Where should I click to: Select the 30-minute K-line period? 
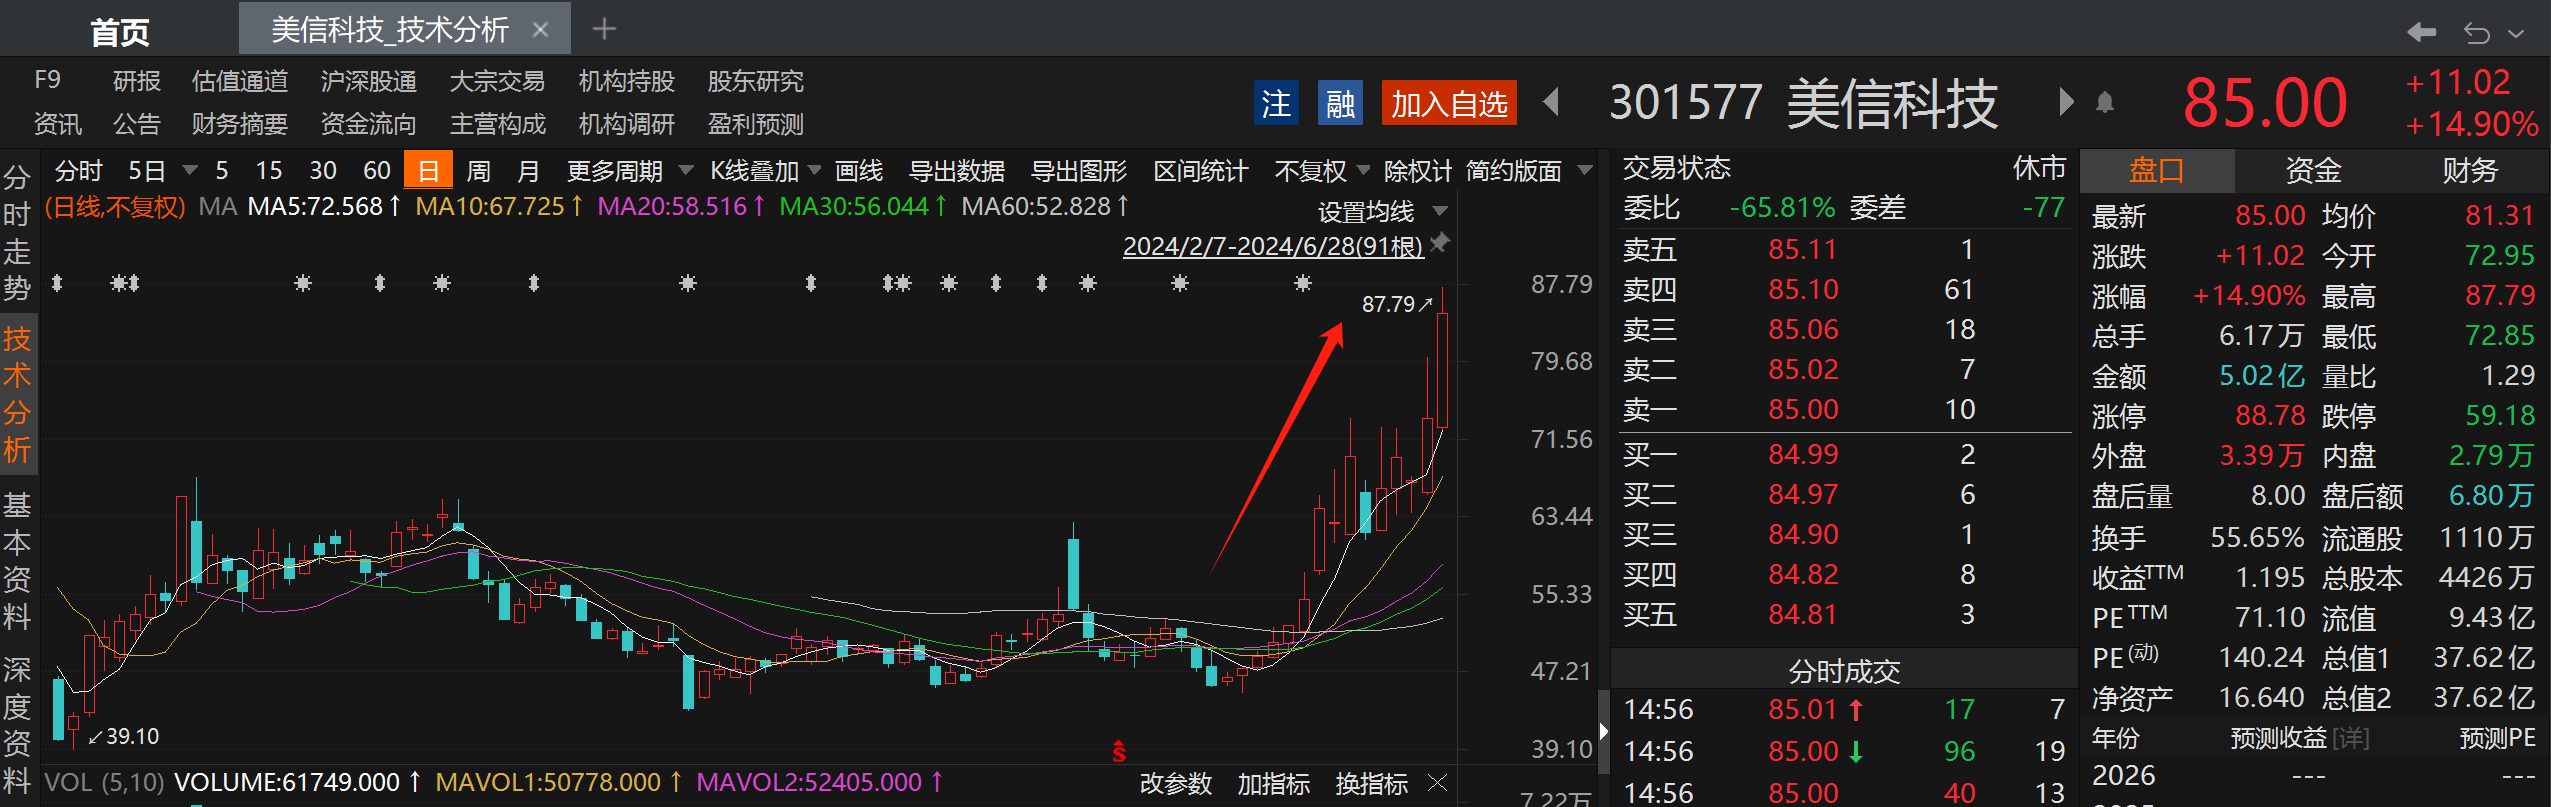point(323,171)
